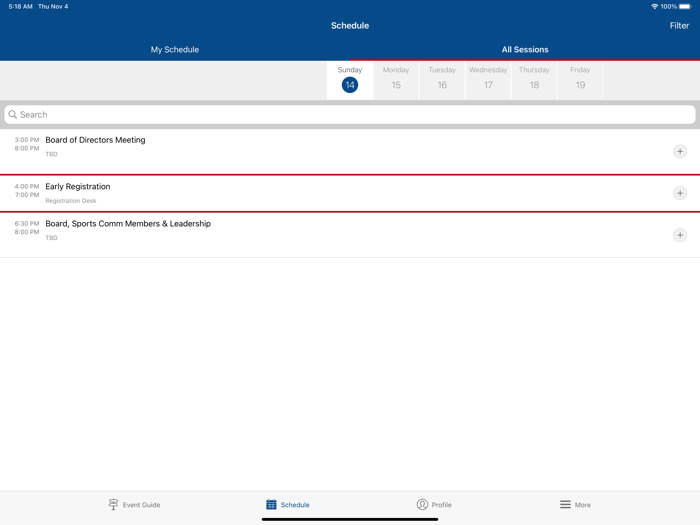Select Wednesday 17 date
The width and height of the screenshot is (700, 525).
pyautogui.click(x=488, y=80)
